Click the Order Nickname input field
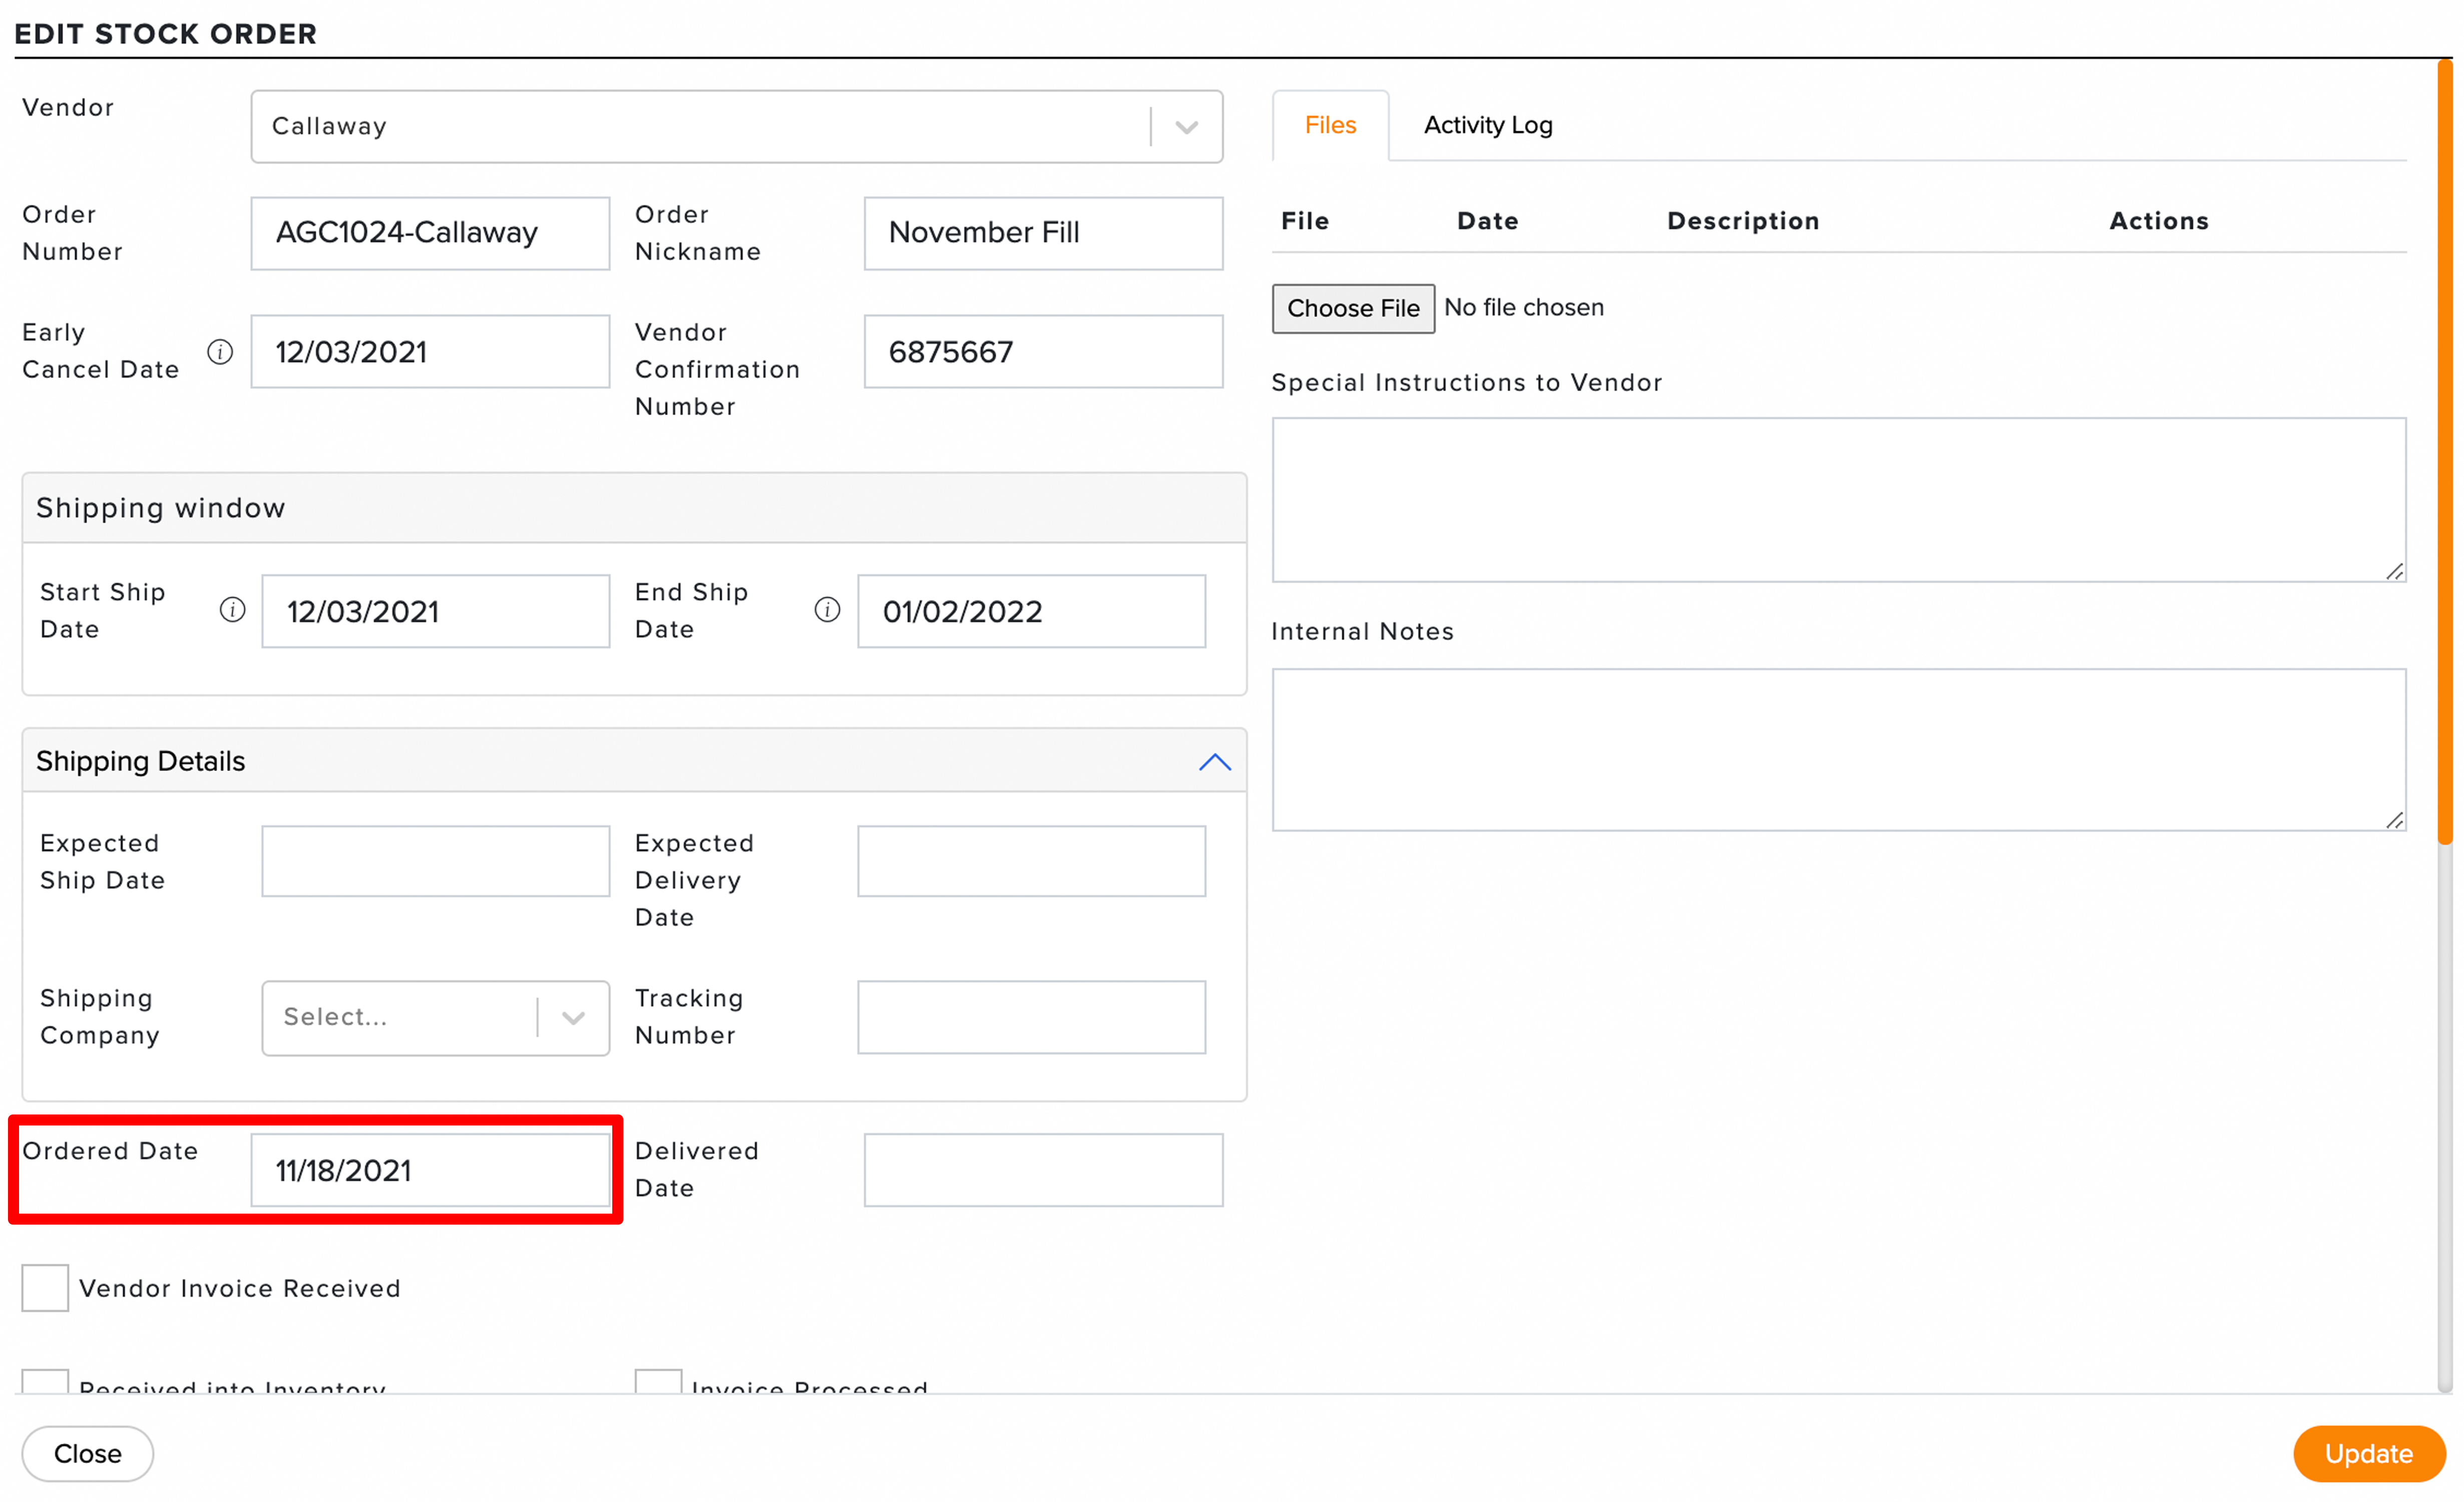The width and height of the screenshot is (2464, 1502). (1043, 233)
